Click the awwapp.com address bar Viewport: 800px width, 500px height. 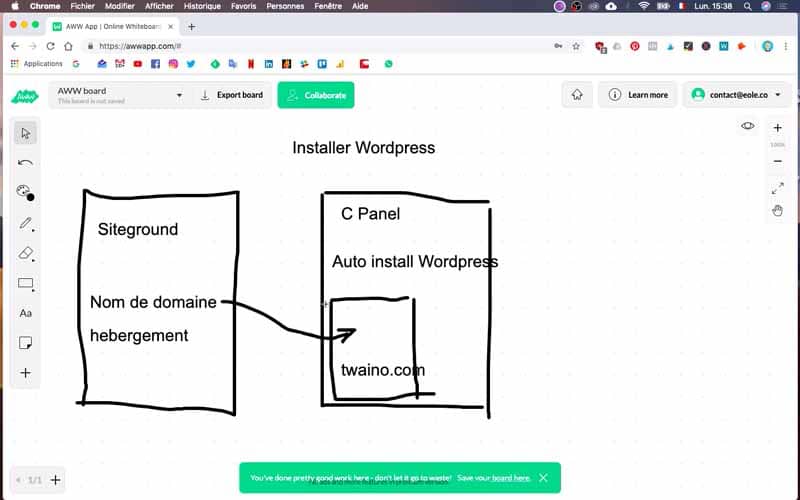(316, 46)
